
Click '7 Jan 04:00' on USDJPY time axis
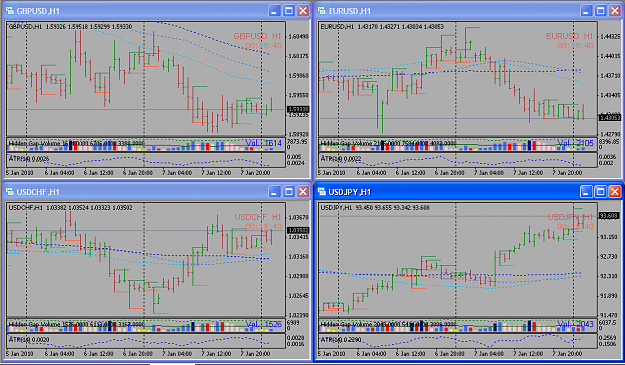point(489,354)
